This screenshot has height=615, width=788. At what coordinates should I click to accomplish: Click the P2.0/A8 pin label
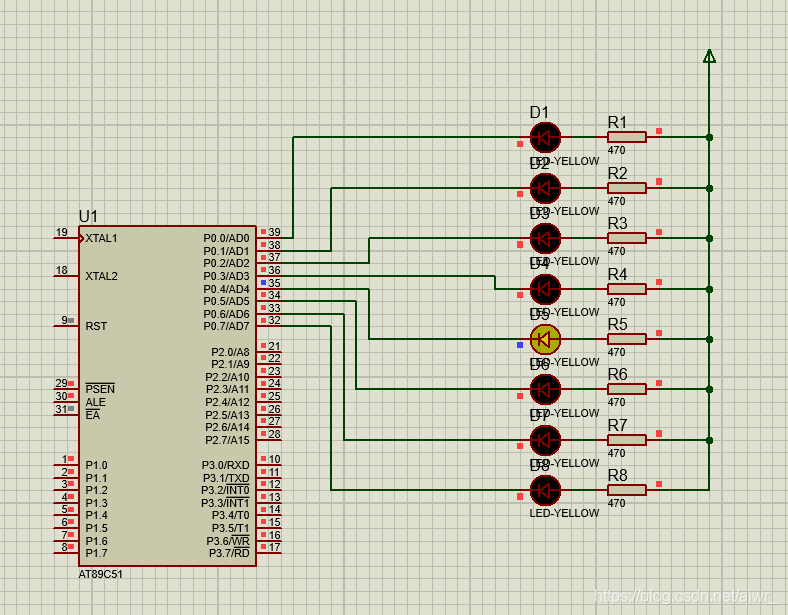[x=230, y=352]
